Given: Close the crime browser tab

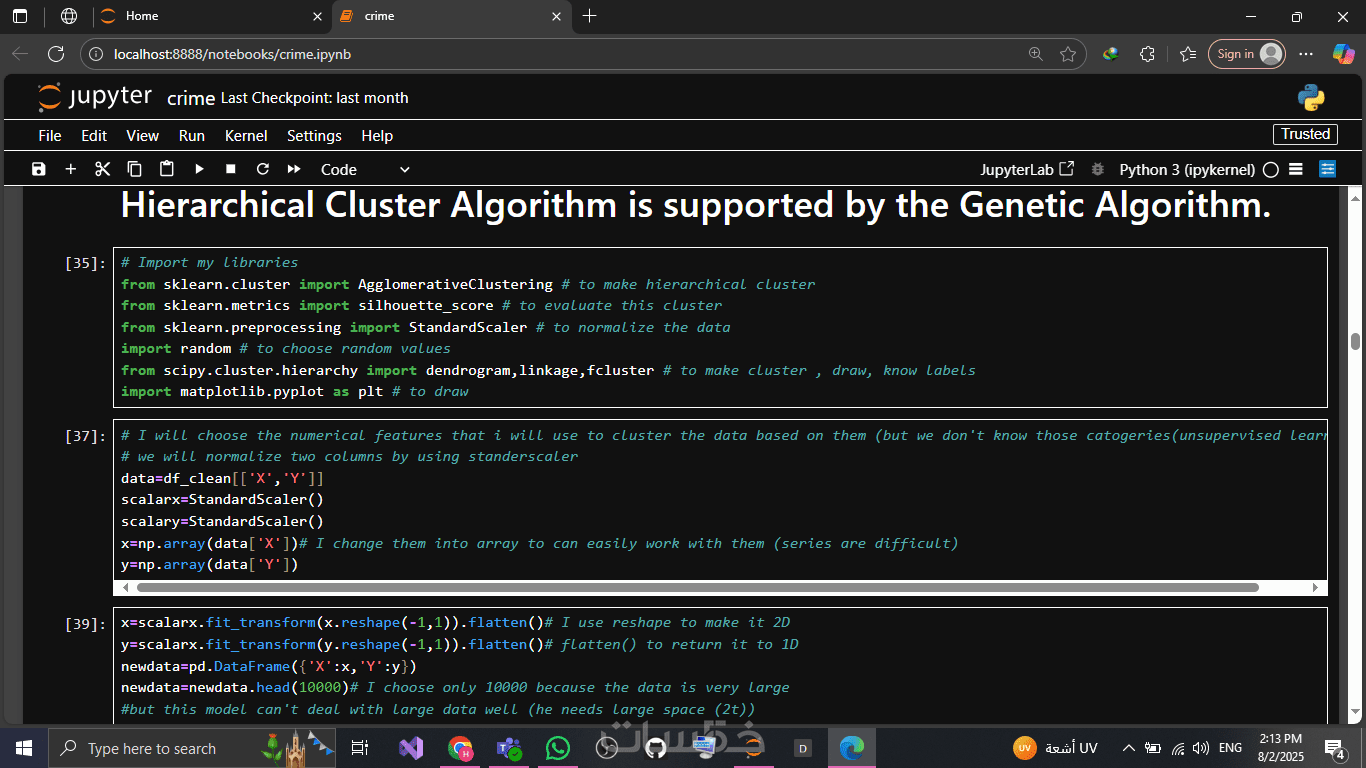Looking at the screenshot, I should click(x=557, y=16).
